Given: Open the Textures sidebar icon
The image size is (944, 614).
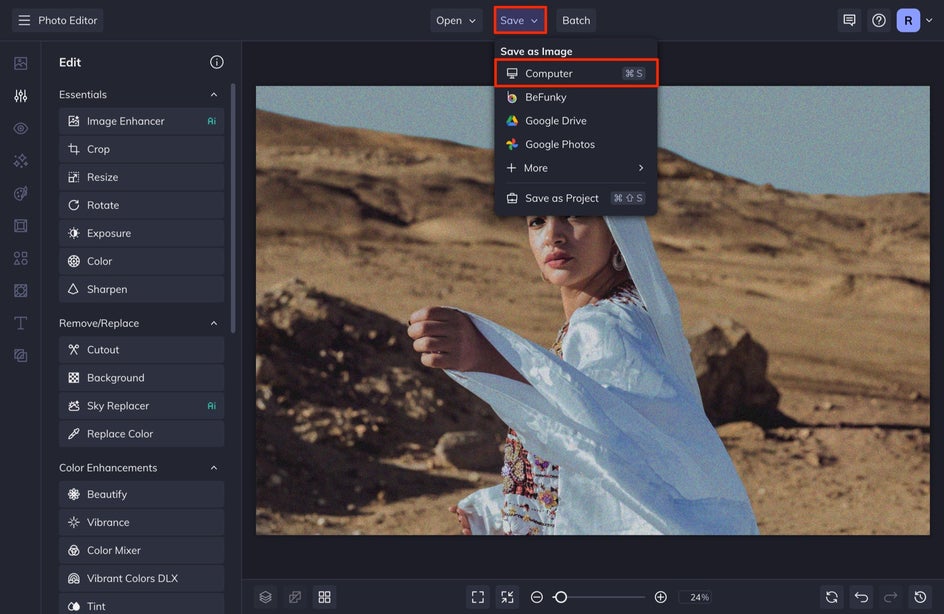Looking at the screenshot, I should tap(20, 356).
